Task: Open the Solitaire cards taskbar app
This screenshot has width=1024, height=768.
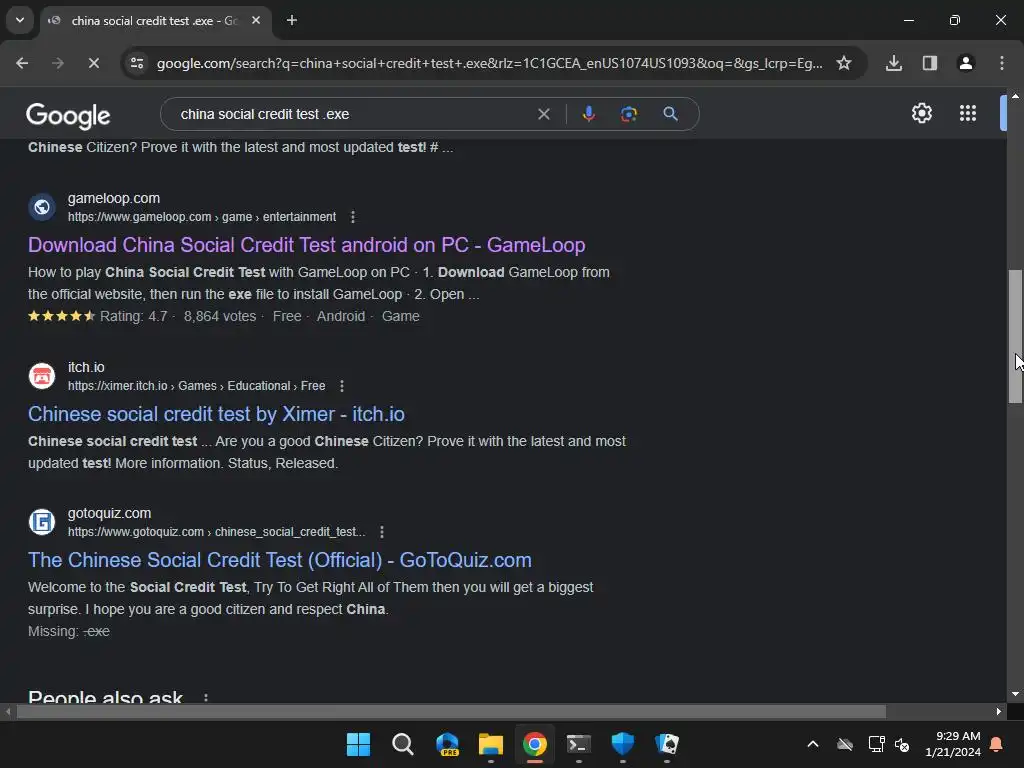Action: click(x=667, y=744)
